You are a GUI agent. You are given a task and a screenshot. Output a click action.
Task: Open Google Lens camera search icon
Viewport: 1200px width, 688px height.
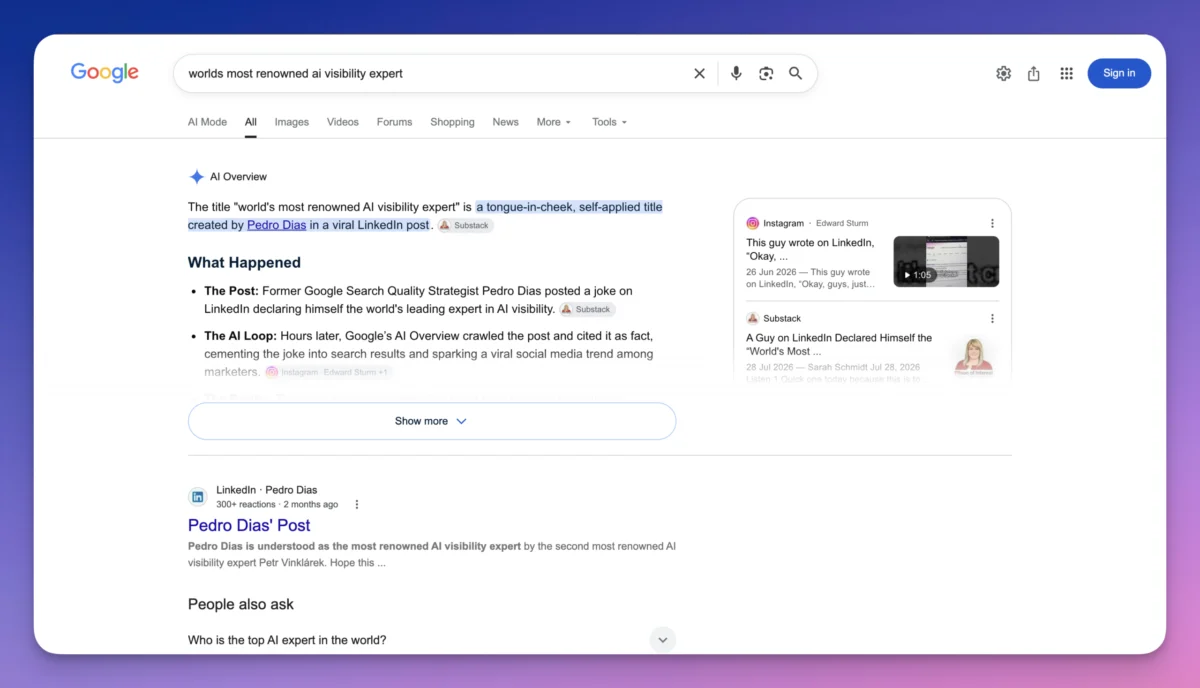point(766,73)
